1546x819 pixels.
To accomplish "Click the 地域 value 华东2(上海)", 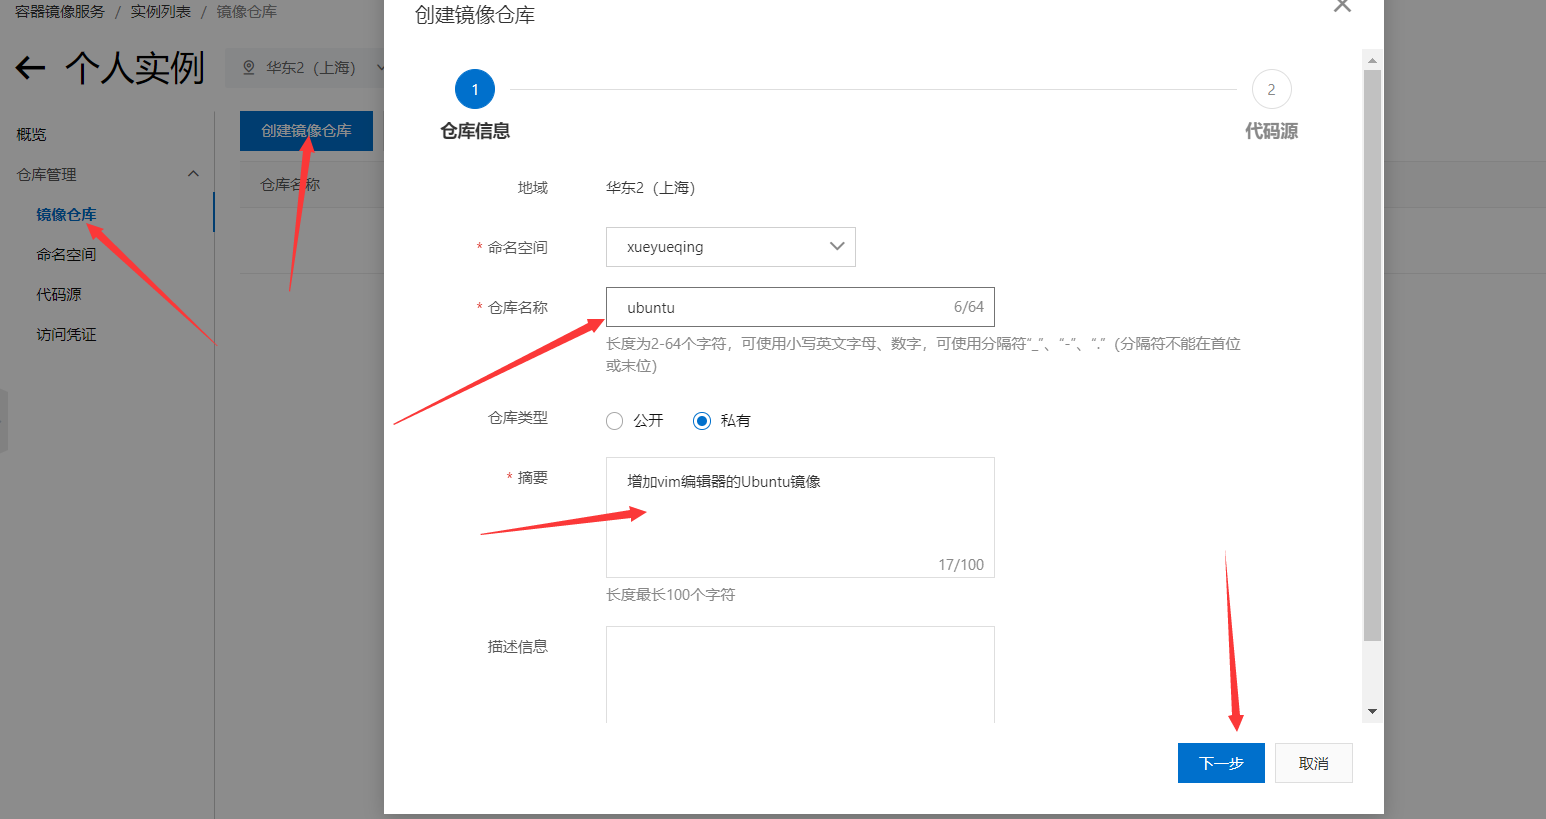I will click(x=650, y=188).
